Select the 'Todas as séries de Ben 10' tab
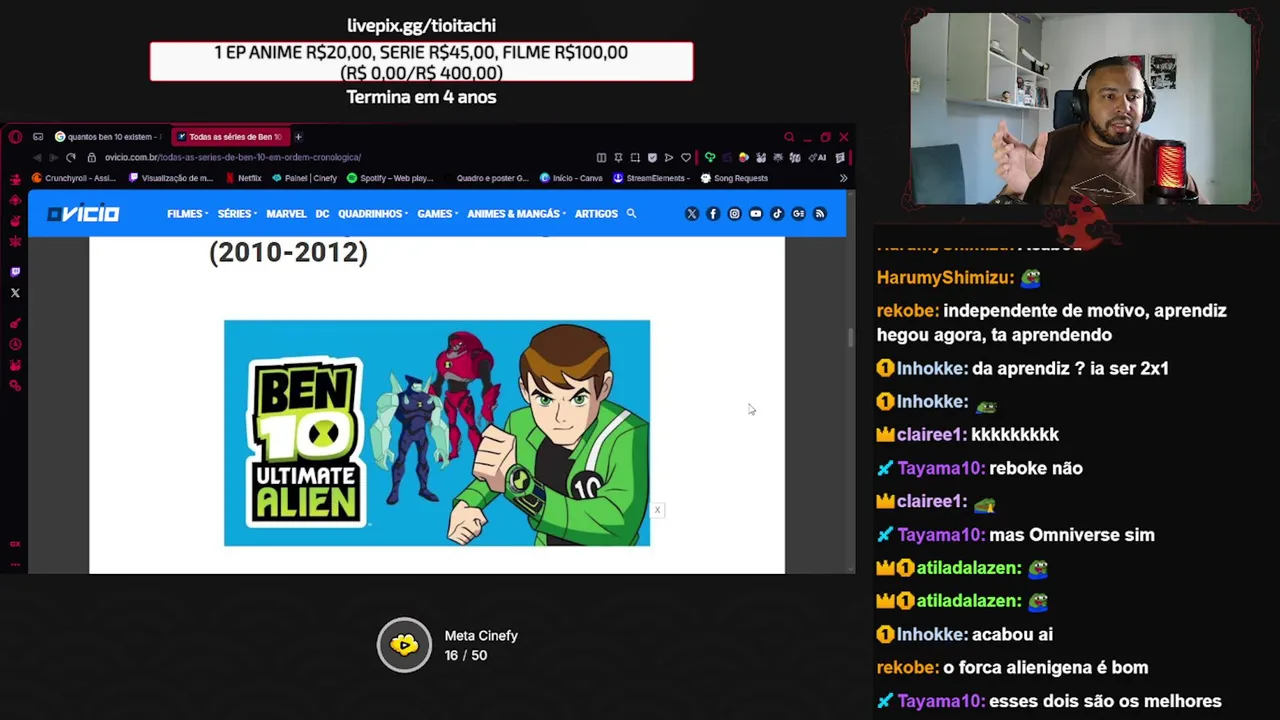The height and width of the screenshot is (720, 1280). click(x=229, y=137)
